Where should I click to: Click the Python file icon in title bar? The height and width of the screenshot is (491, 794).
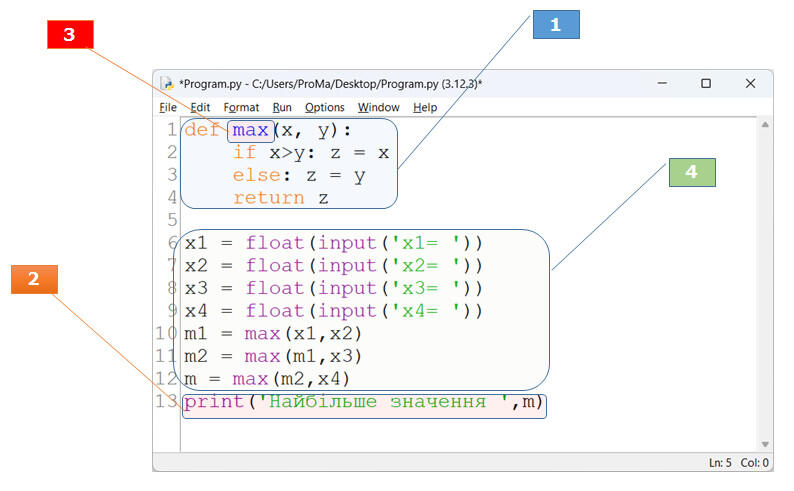coord(167,84)
